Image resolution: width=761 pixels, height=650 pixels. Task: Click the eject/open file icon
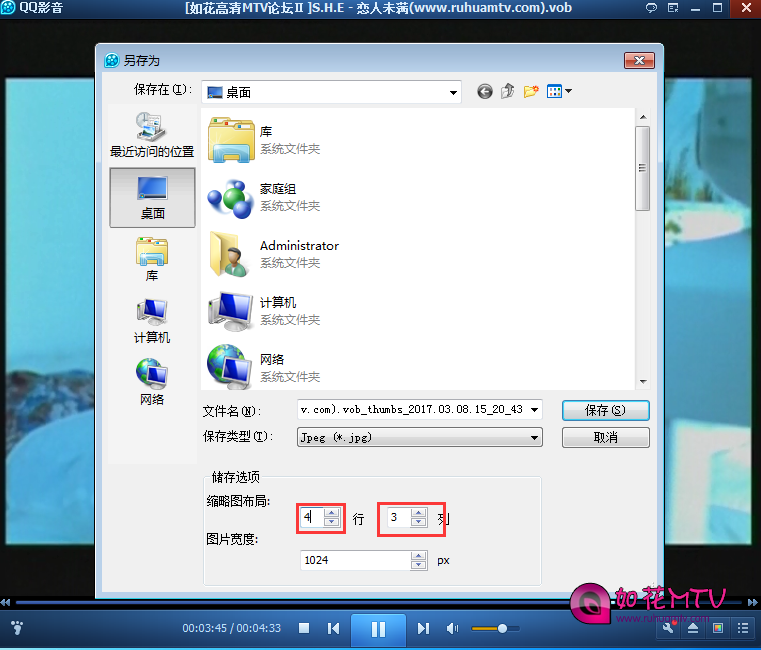tap(693, 628)
